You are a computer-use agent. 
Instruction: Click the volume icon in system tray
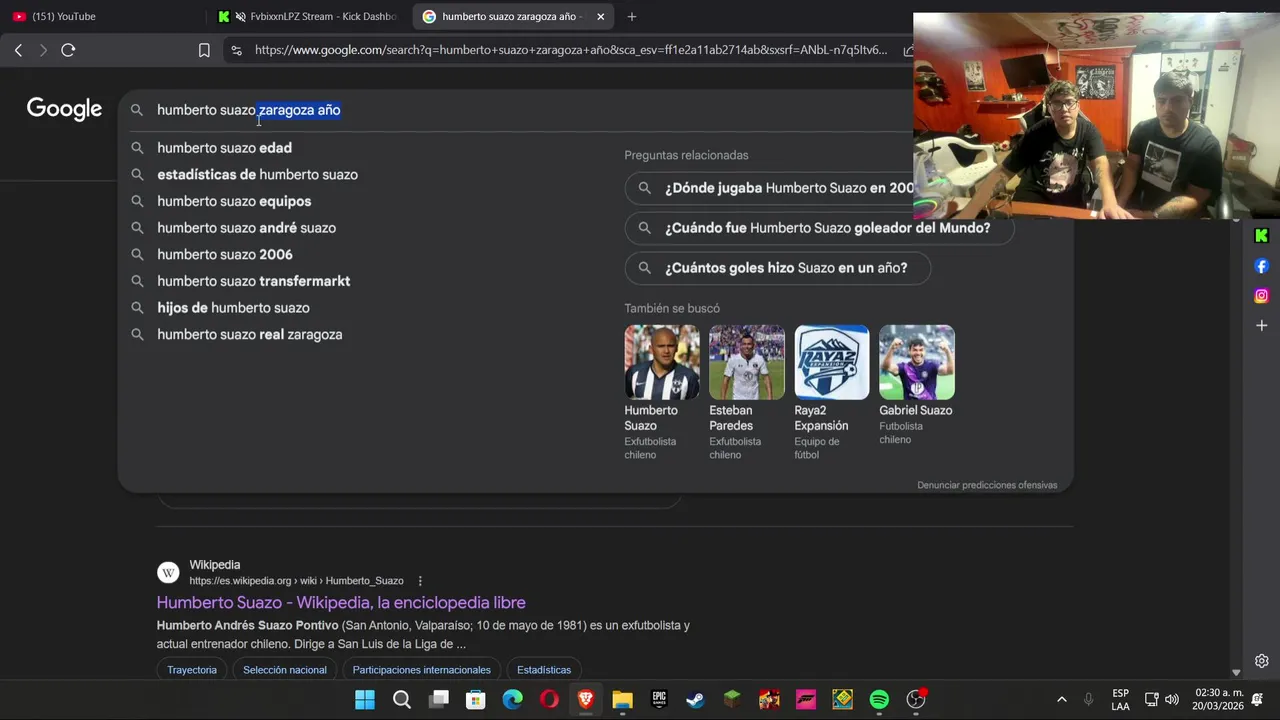coord(1171,699)
